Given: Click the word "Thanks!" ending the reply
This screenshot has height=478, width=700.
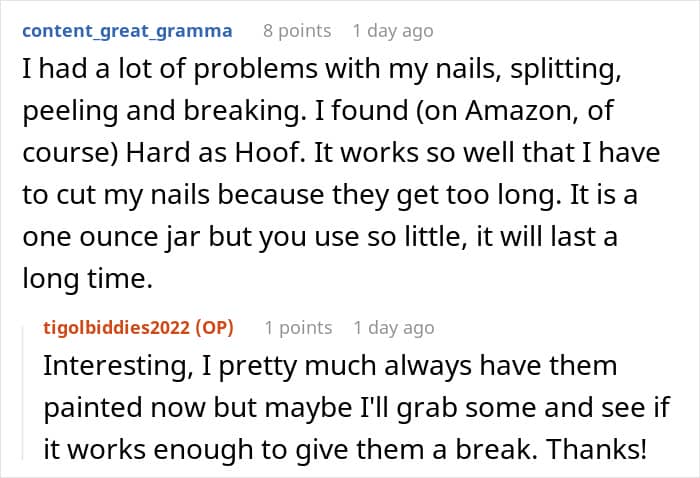Looking at the screenshot, I should (596, 449).
